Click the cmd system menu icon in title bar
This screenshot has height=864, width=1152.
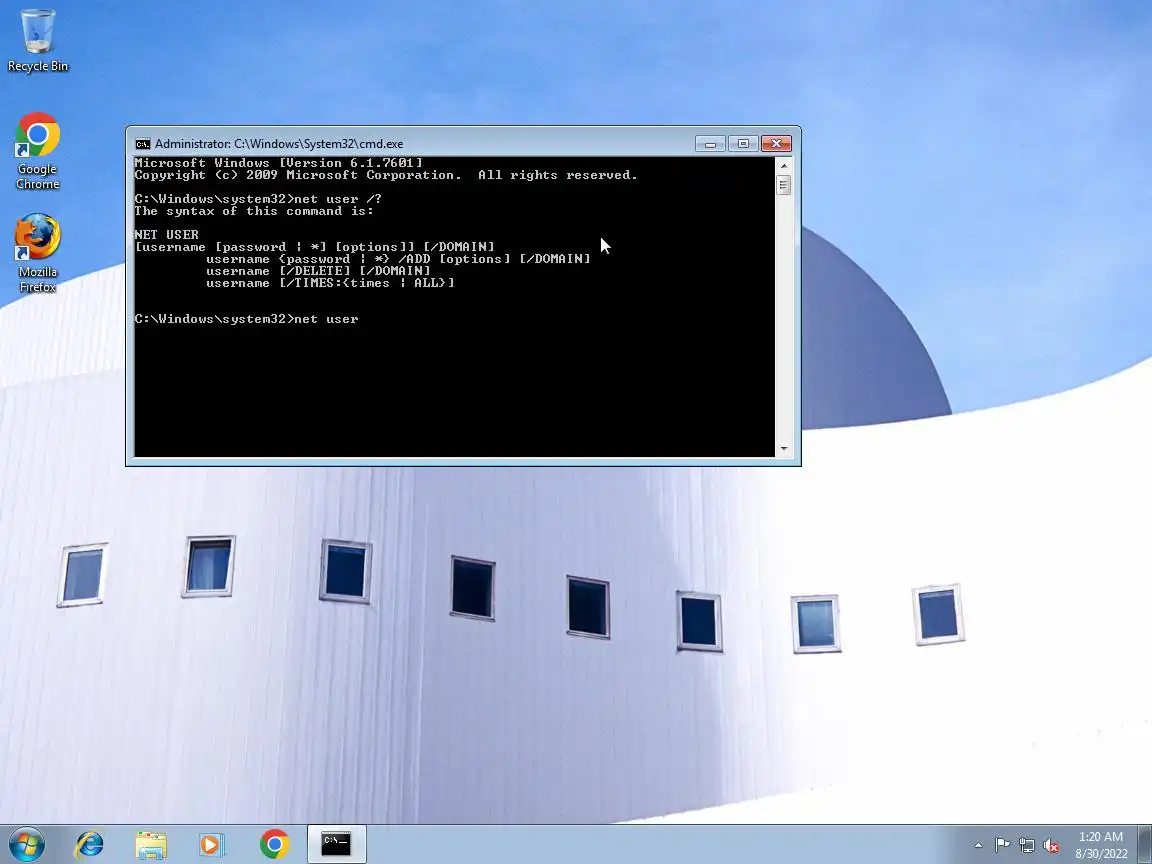pos(143,144)
